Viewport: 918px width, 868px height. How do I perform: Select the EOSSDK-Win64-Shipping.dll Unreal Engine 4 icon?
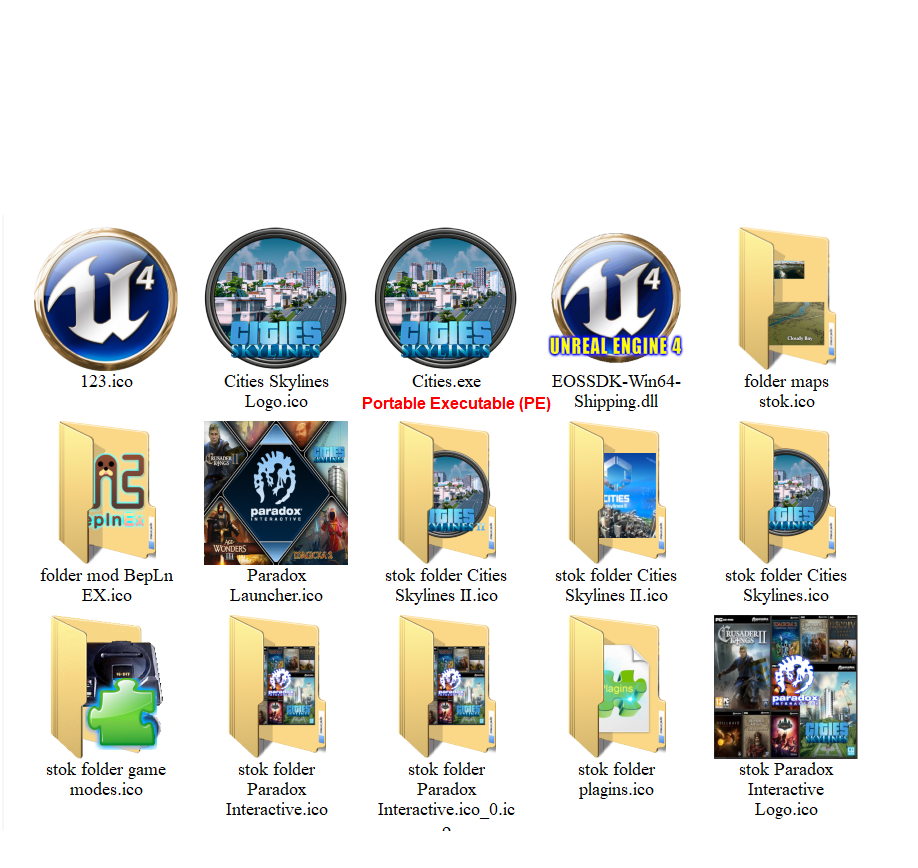(x=616, y=296)
